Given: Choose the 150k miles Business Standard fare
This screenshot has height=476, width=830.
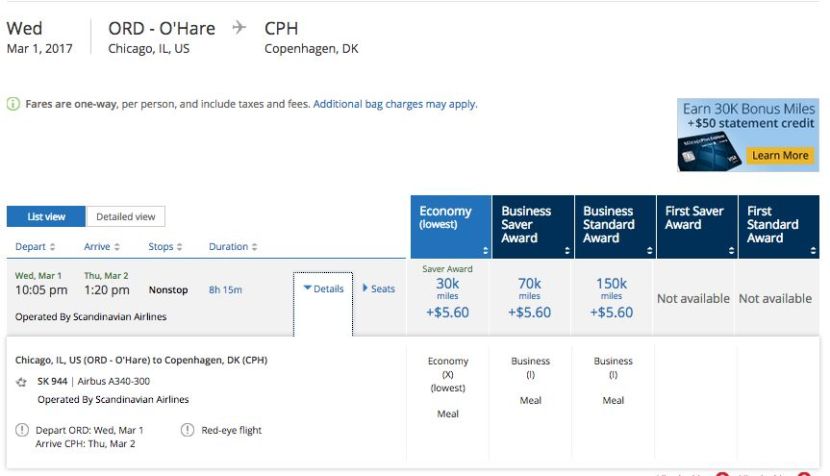Looking at the screenshot, I should point(612,297).
